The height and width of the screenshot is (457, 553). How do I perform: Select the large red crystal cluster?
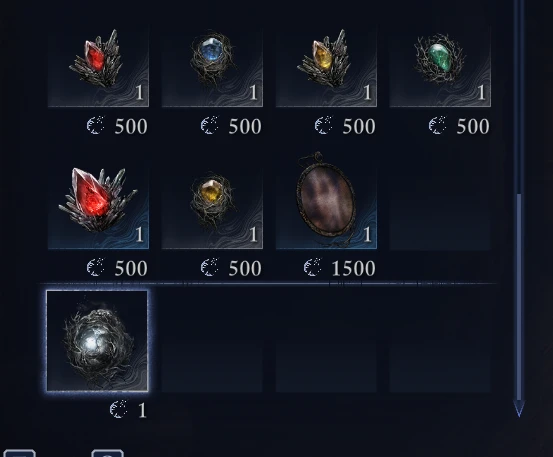pos(98,208)
